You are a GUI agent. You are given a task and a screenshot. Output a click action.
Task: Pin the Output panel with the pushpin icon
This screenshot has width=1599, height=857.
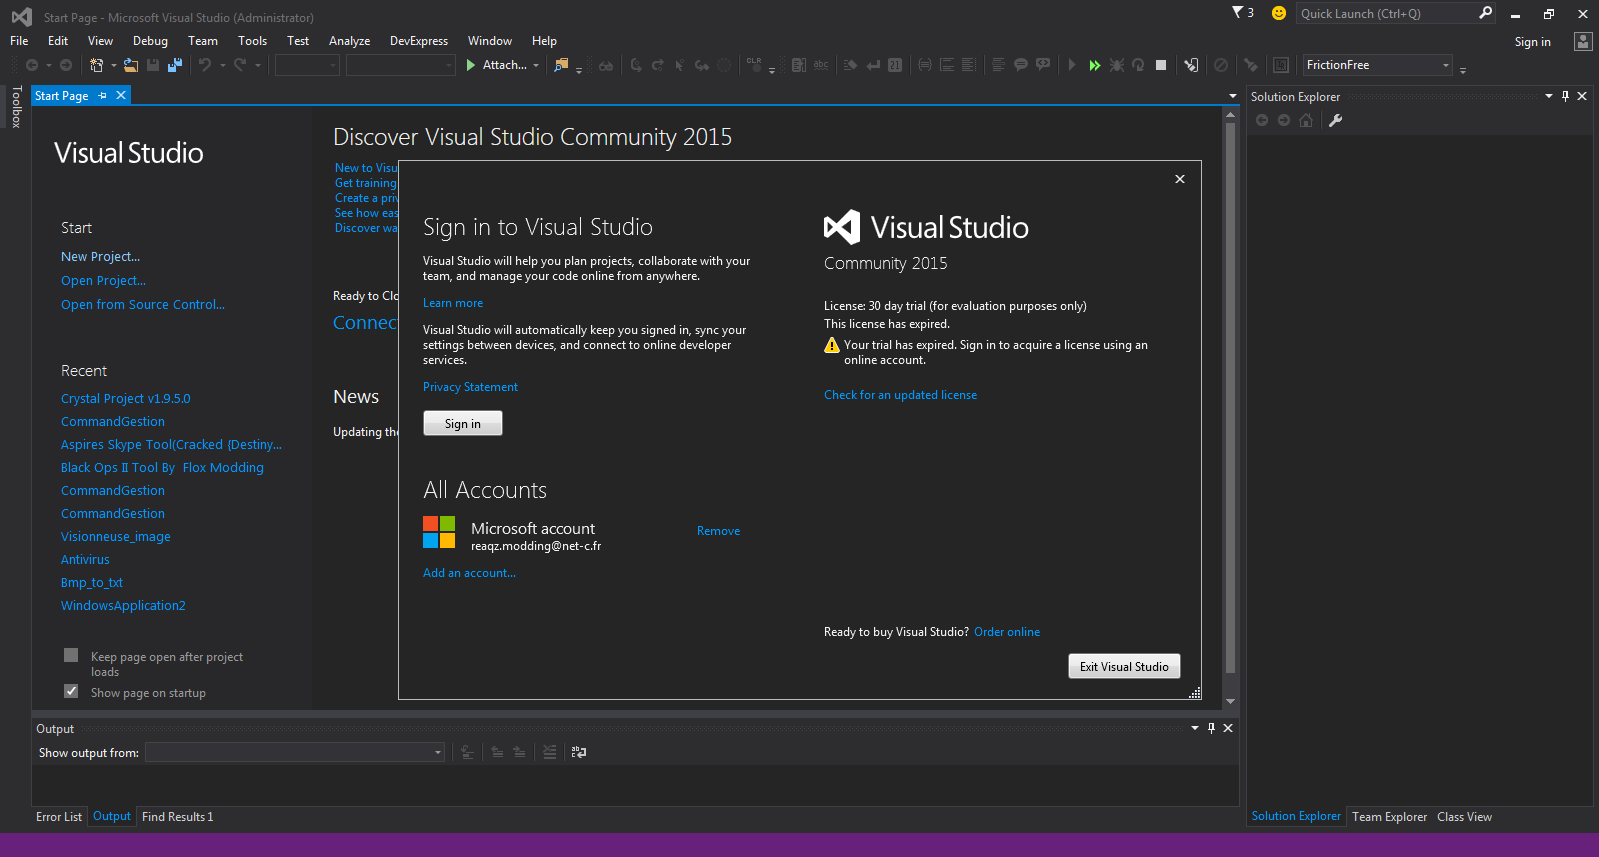1211,728
